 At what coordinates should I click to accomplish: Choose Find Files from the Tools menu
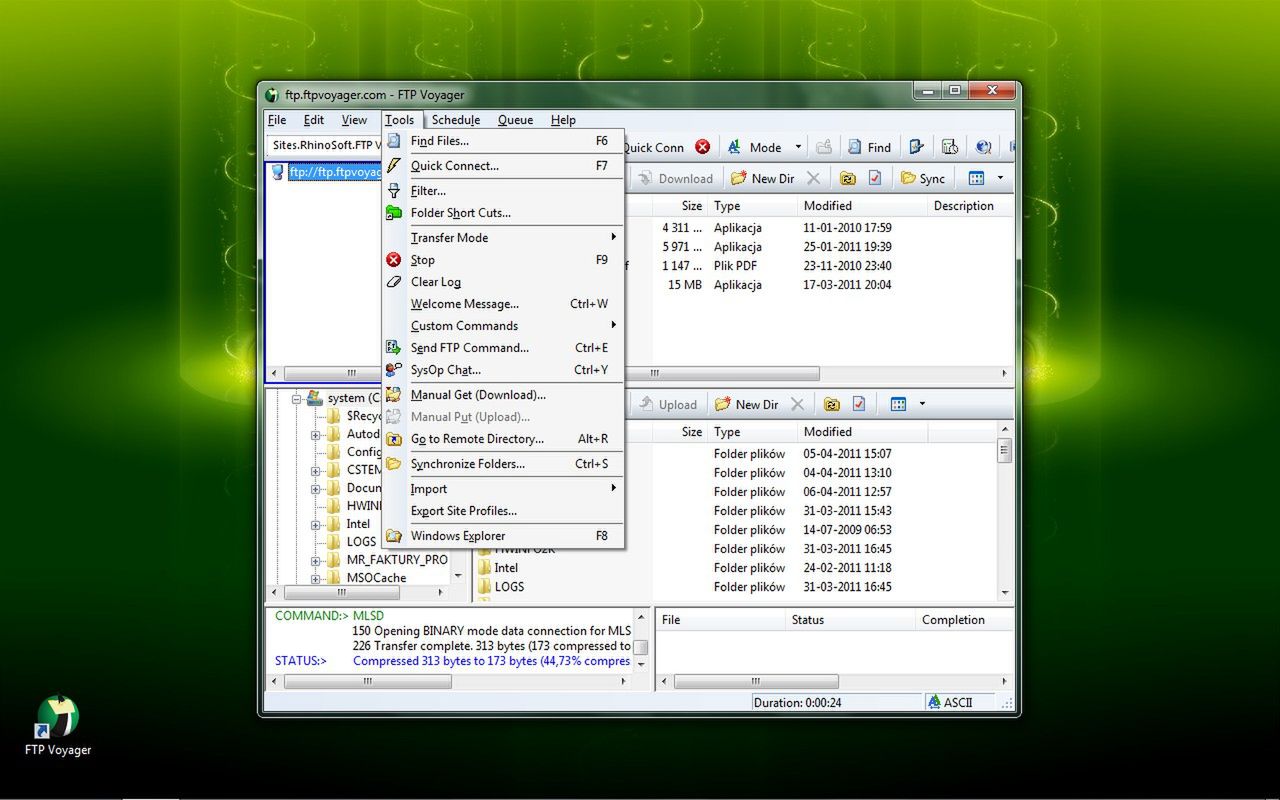(x=503, y=141)
